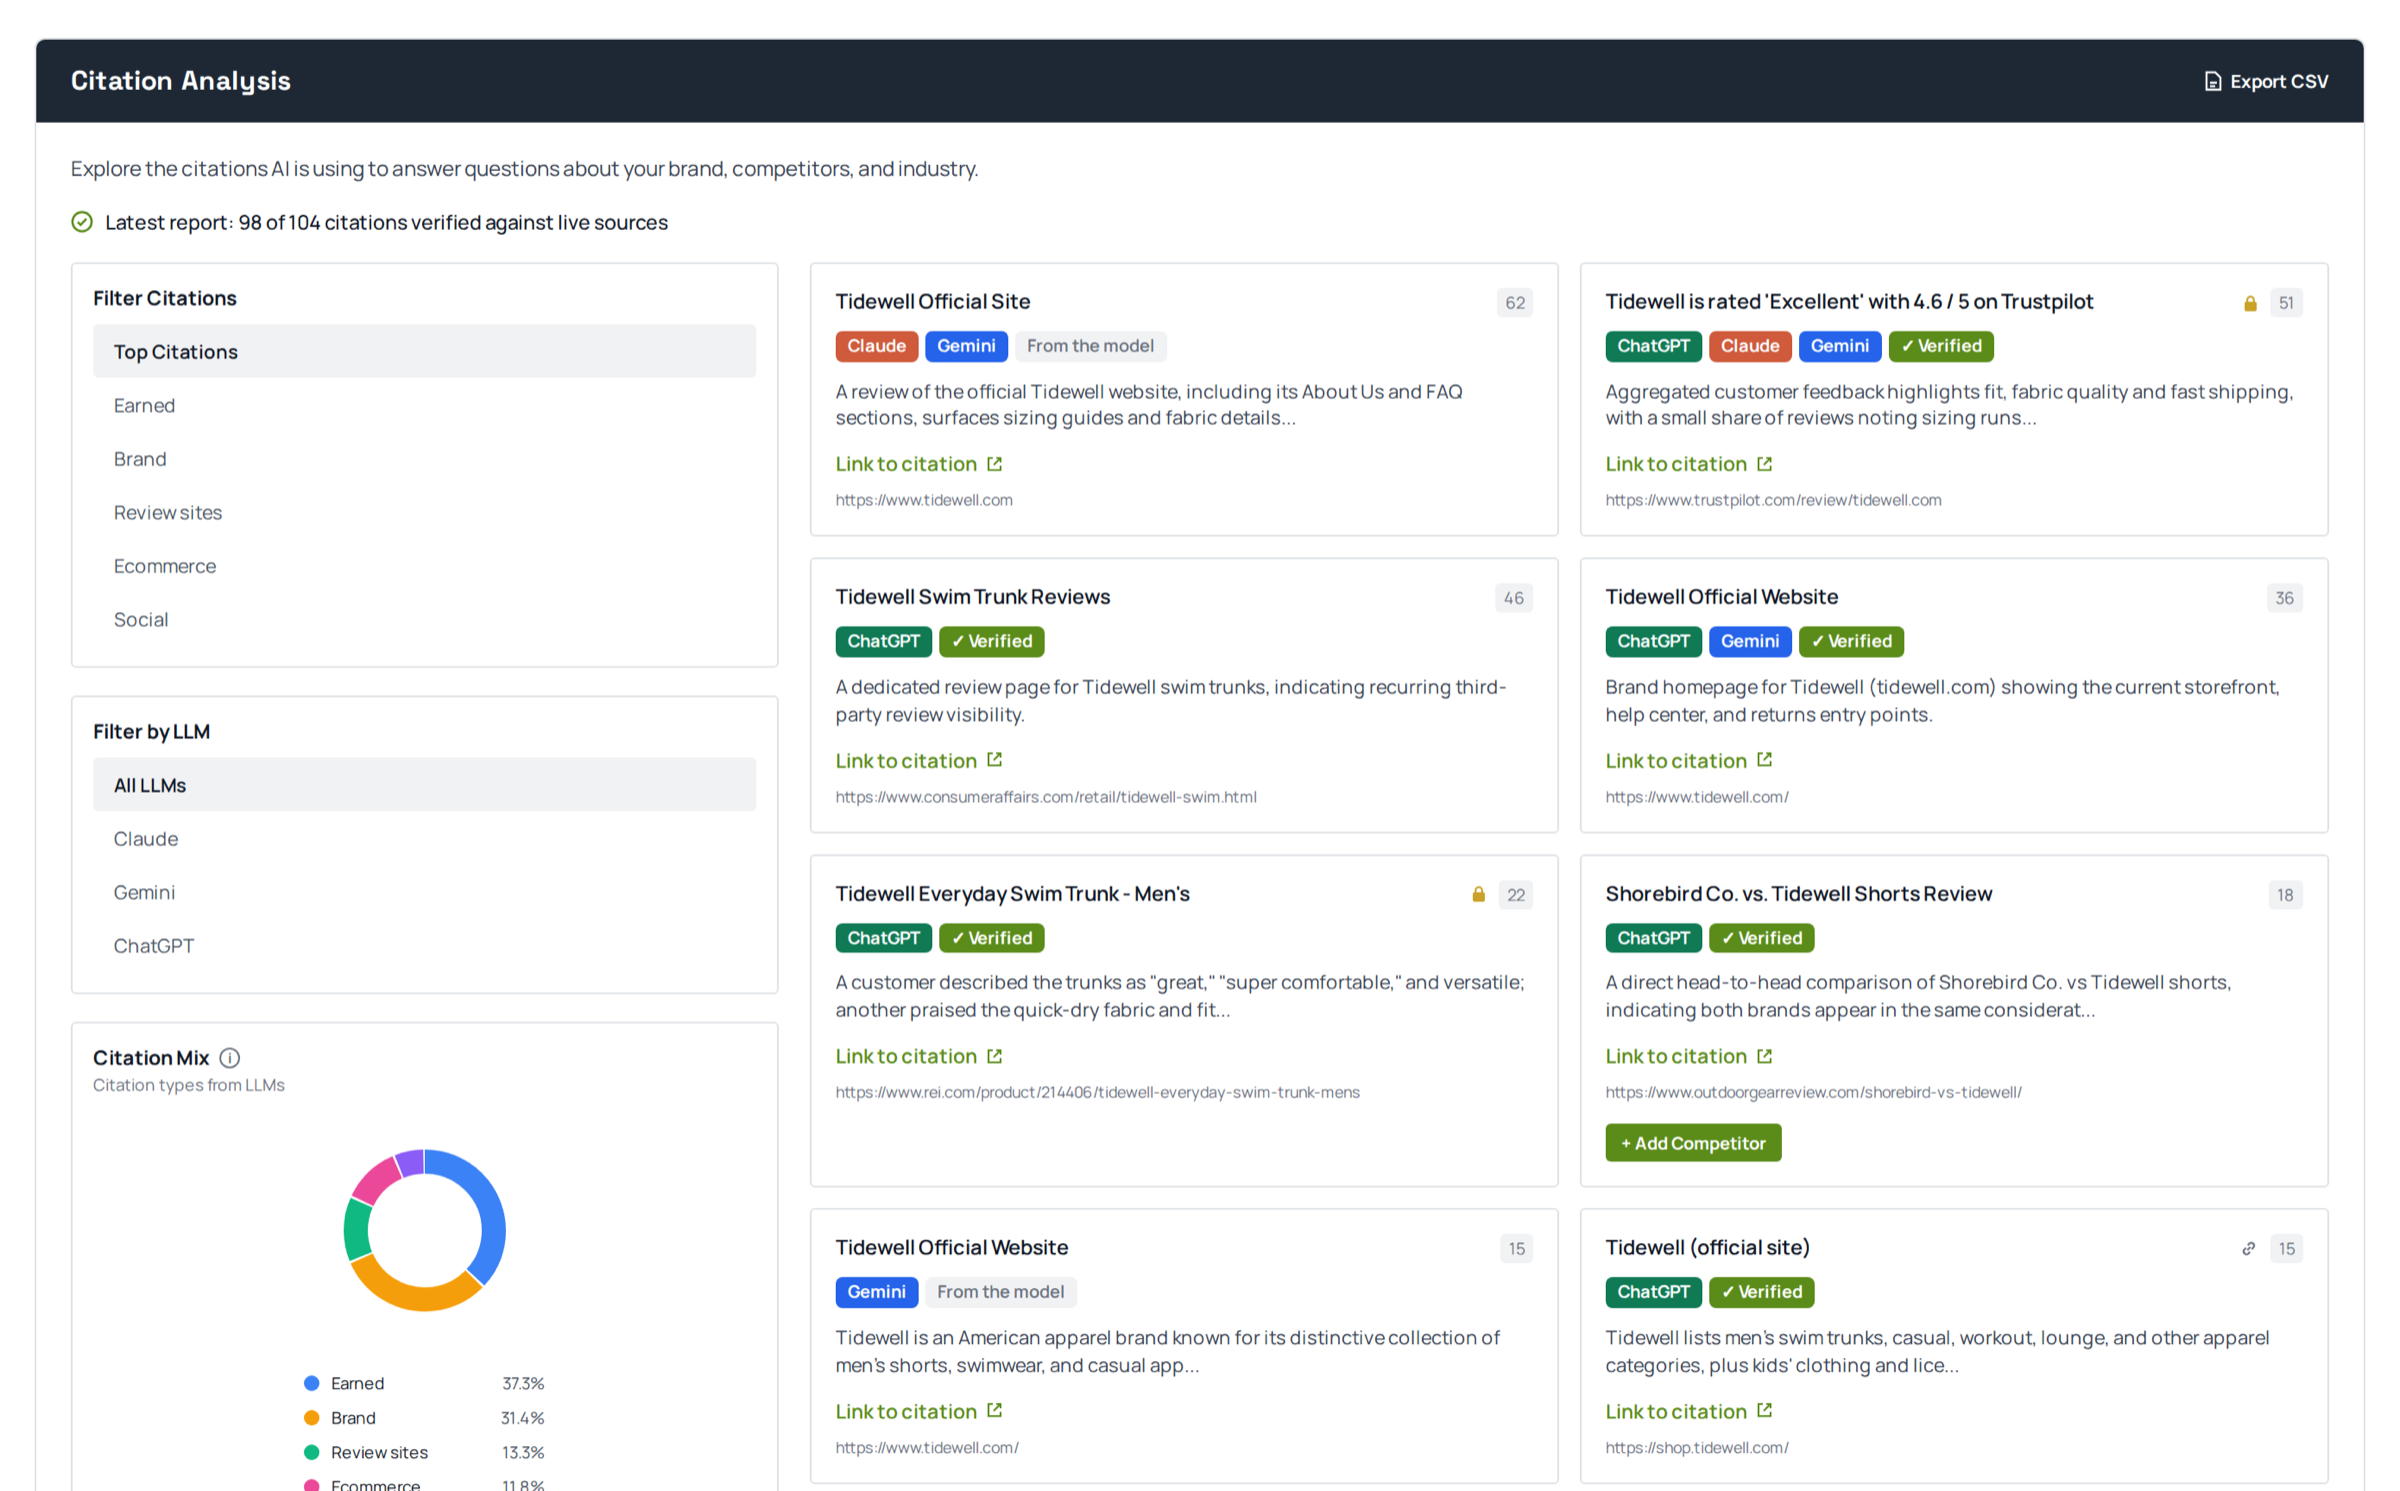The width and height of the screenshot is (2400, 1491).
Task: Click the orange Brand legend dot
Action: (x=311, y=1417)
